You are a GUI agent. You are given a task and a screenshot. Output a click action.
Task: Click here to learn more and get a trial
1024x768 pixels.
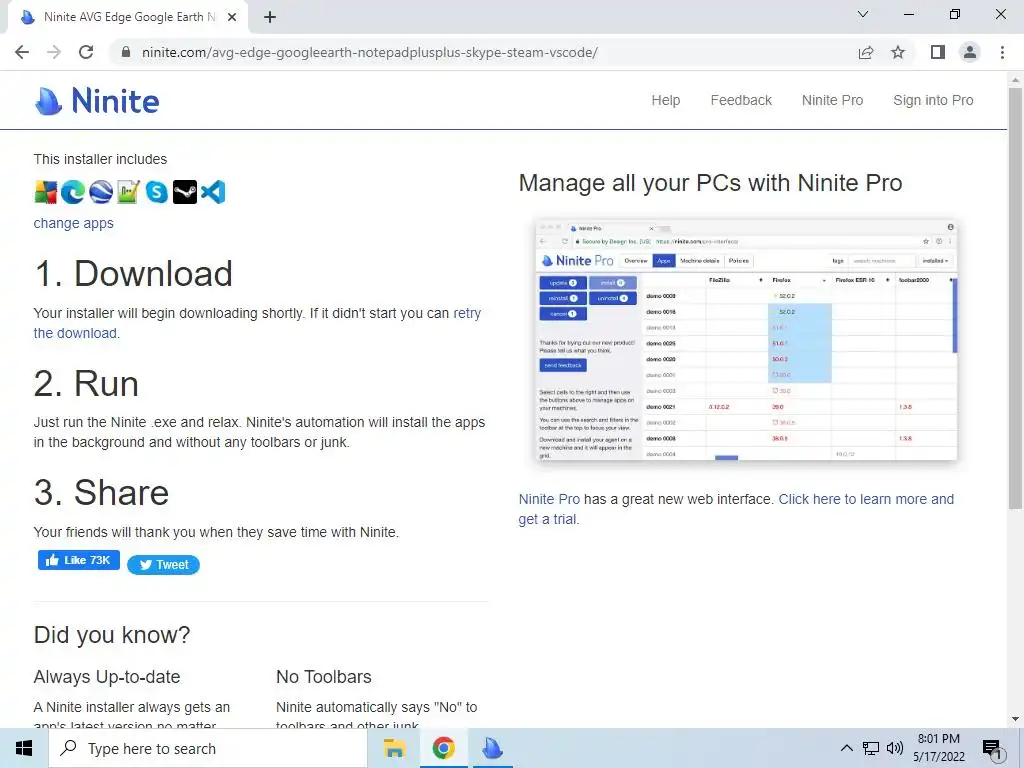[736, 509]
